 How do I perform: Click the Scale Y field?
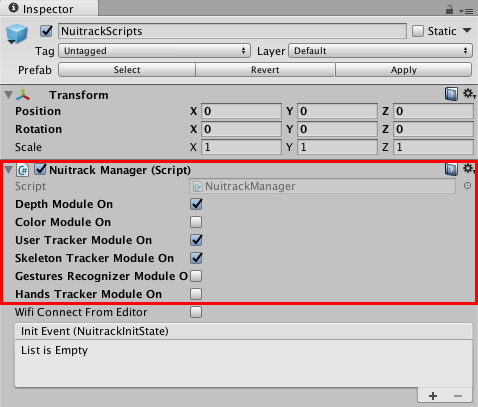point(337,147)
